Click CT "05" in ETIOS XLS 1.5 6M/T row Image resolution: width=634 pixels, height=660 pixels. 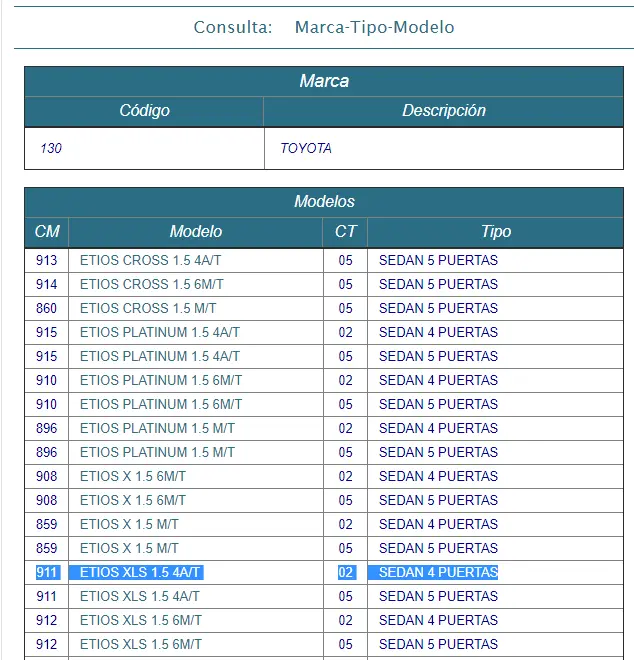(x=345, y=644)
